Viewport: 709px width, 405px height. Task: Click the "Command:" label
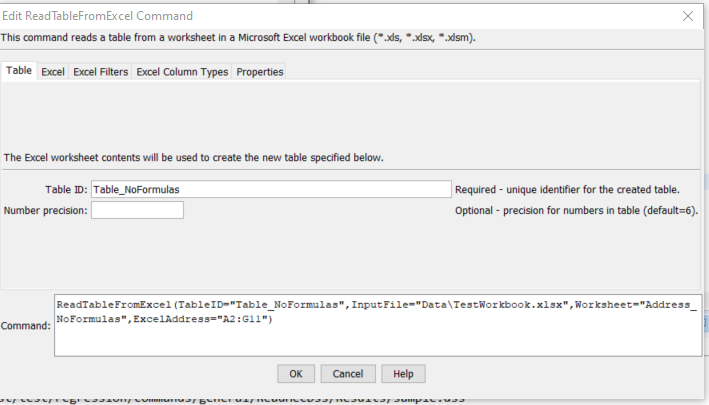click(x=27, y=325)
